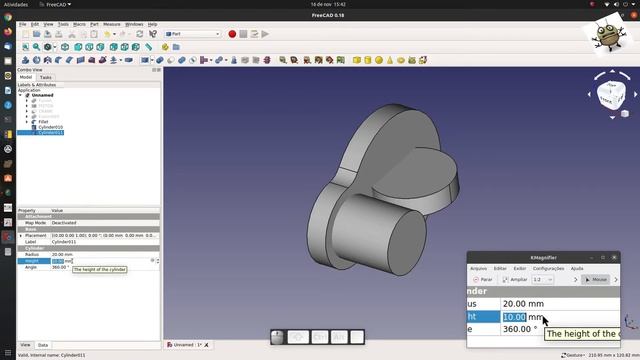Expand the Placement property row
640x360 pixels.
pos(21,236)
